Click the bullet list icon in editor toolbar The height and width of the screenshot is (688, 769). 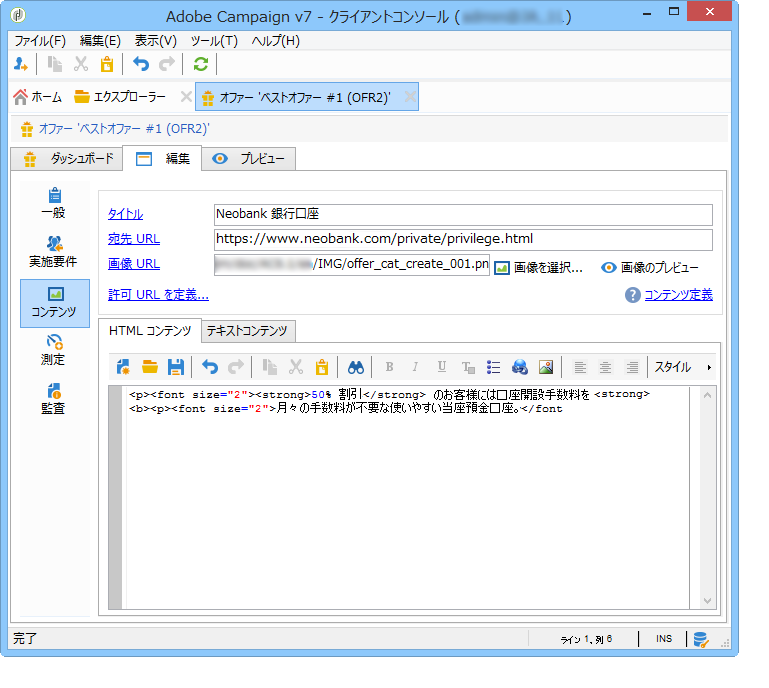493,367
